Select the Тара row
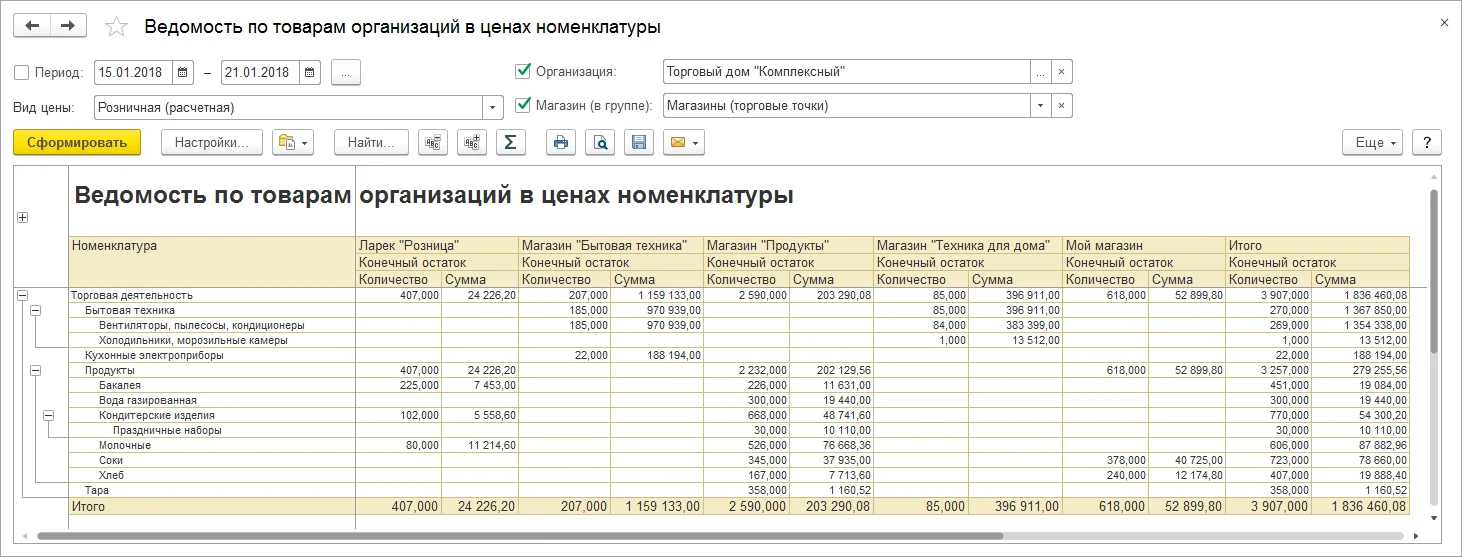1462x557 pixels. (97, 490)
